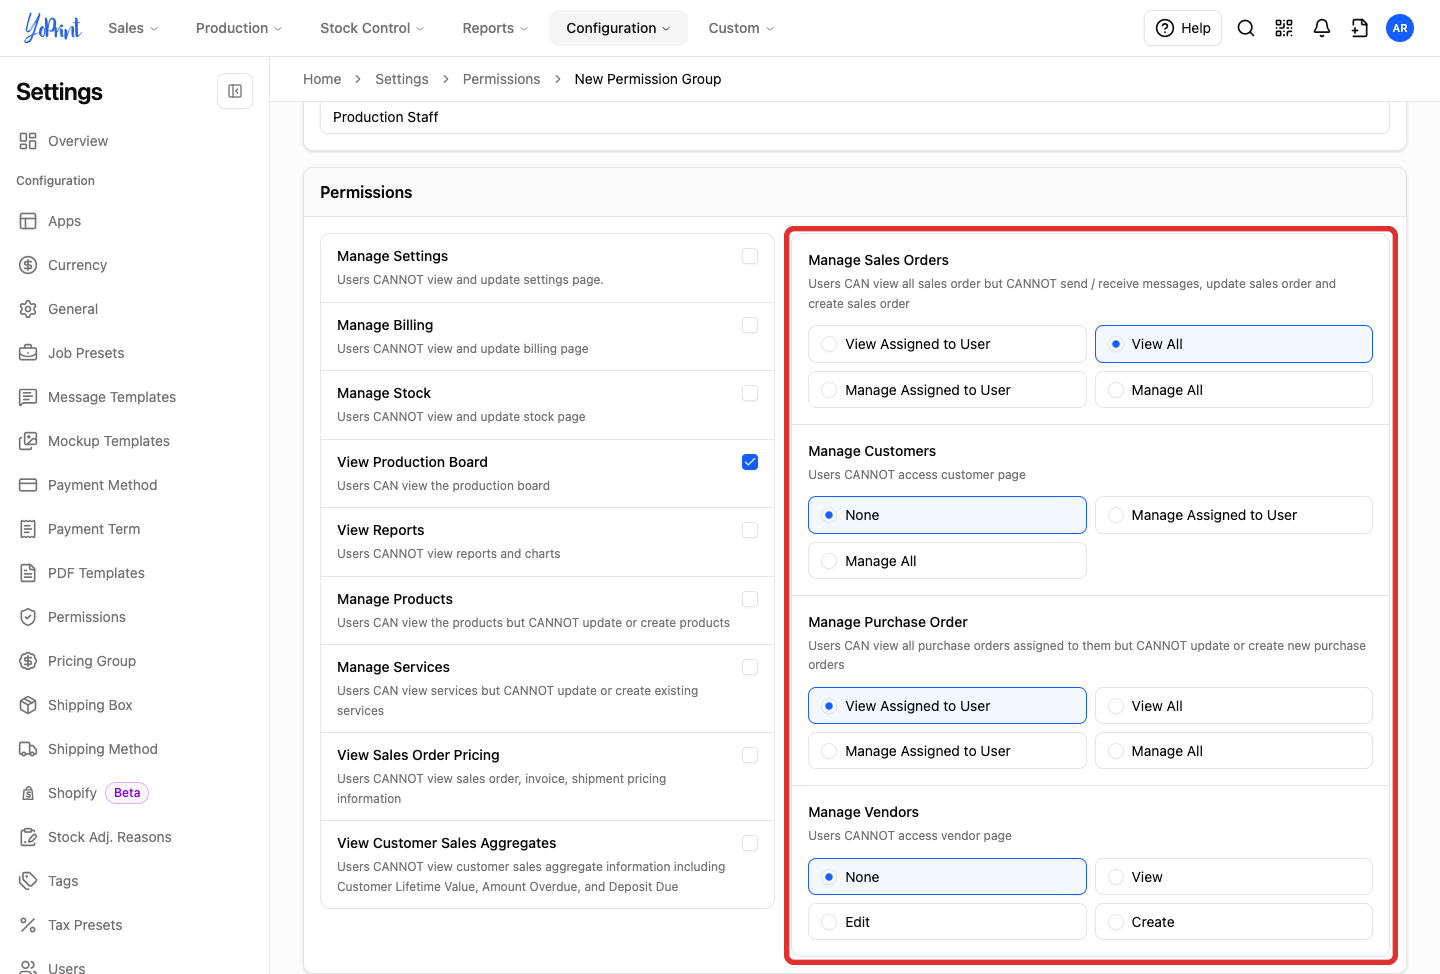The width and height of the screenshot is (1440, 974).
Task: Click the Tags icon in sidebar
Action: tap(28, 881)
